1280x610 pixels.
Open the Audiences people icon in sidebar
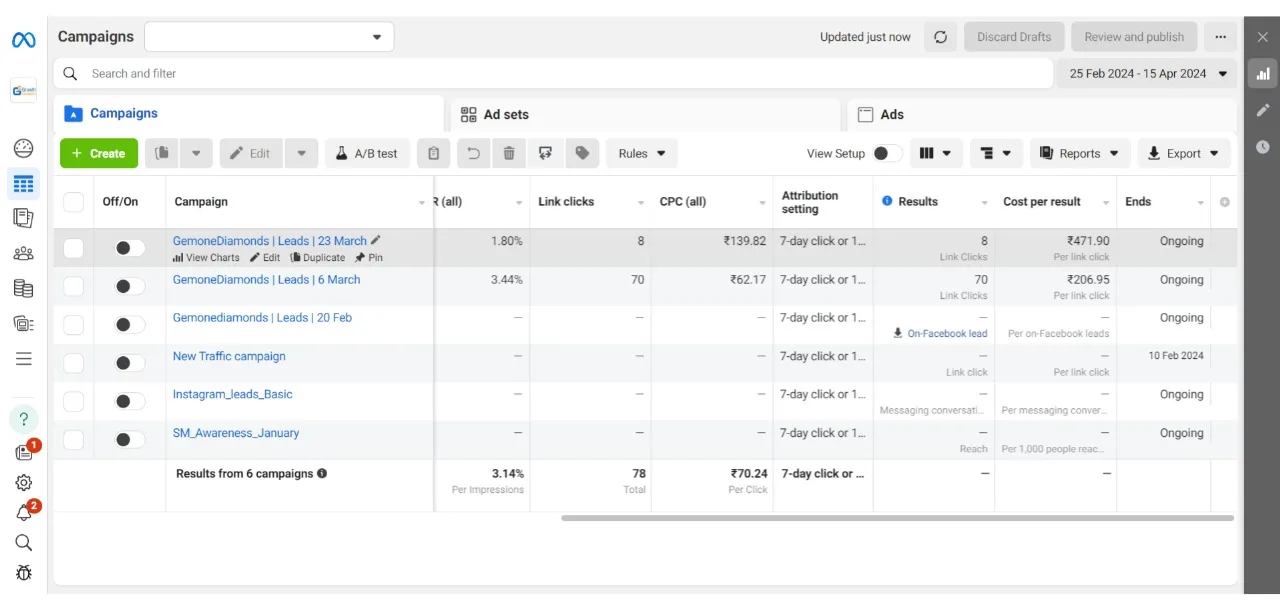click(x=23, y=253)
